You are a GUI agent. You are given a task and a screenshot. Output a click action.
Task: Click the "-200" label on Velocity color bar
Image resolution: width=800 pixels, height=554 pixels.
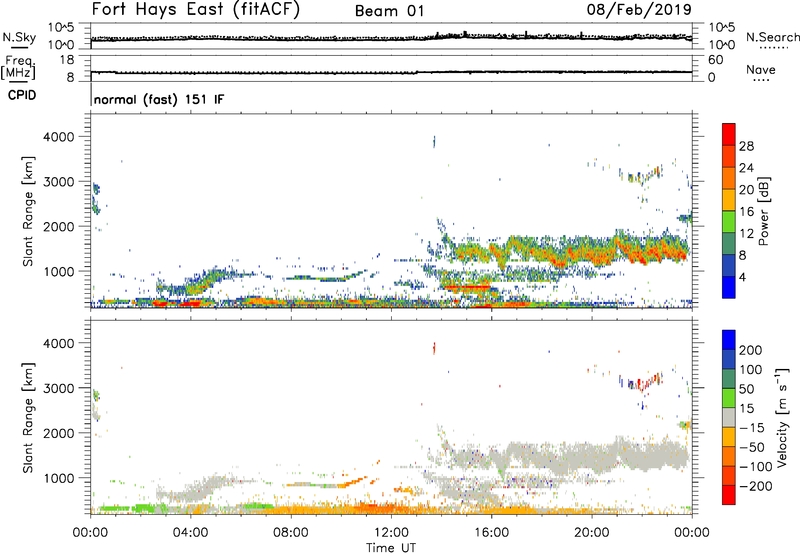tap(756, 486)
